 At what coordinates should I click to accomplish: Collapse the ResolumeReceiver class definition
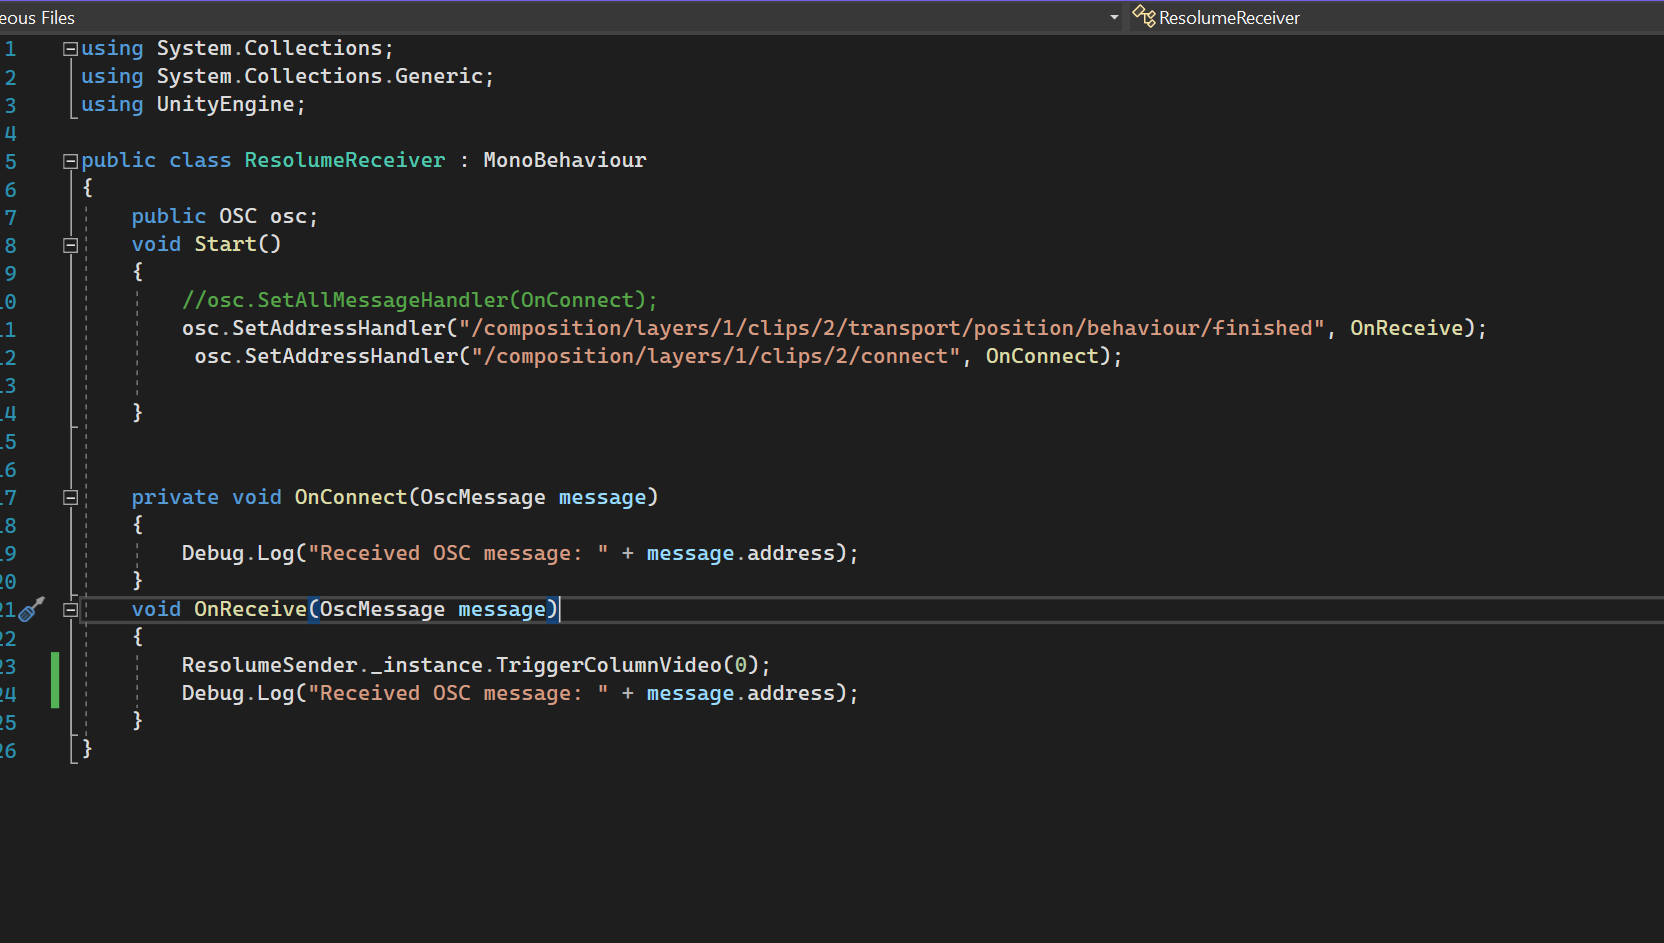click(x=70, y=161)
